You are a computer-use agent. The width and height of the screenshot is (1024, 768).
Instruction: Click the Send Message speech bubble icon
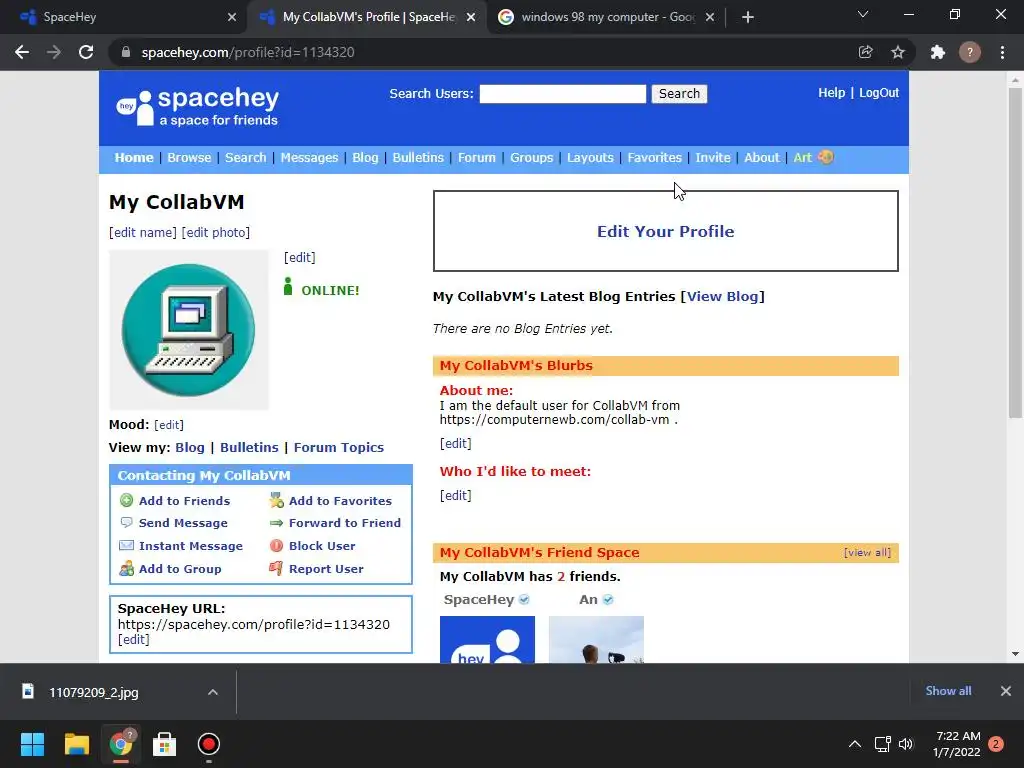126,522
